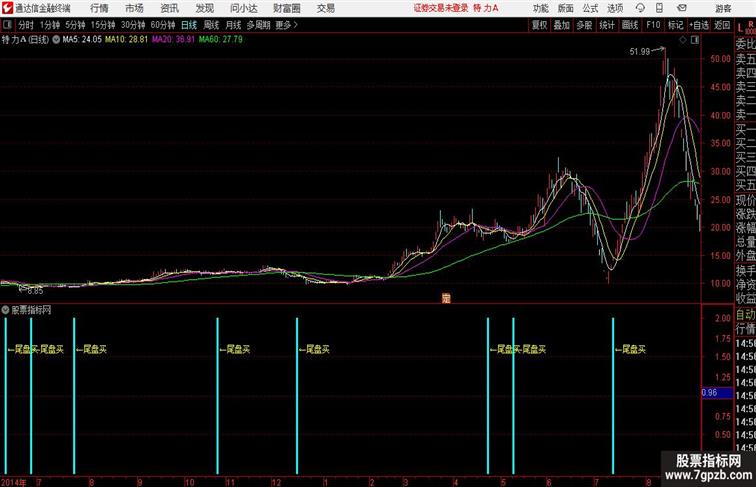Select the 月线 monthly tab
Viewport: 756px width, 487px height.
[233, 25]
